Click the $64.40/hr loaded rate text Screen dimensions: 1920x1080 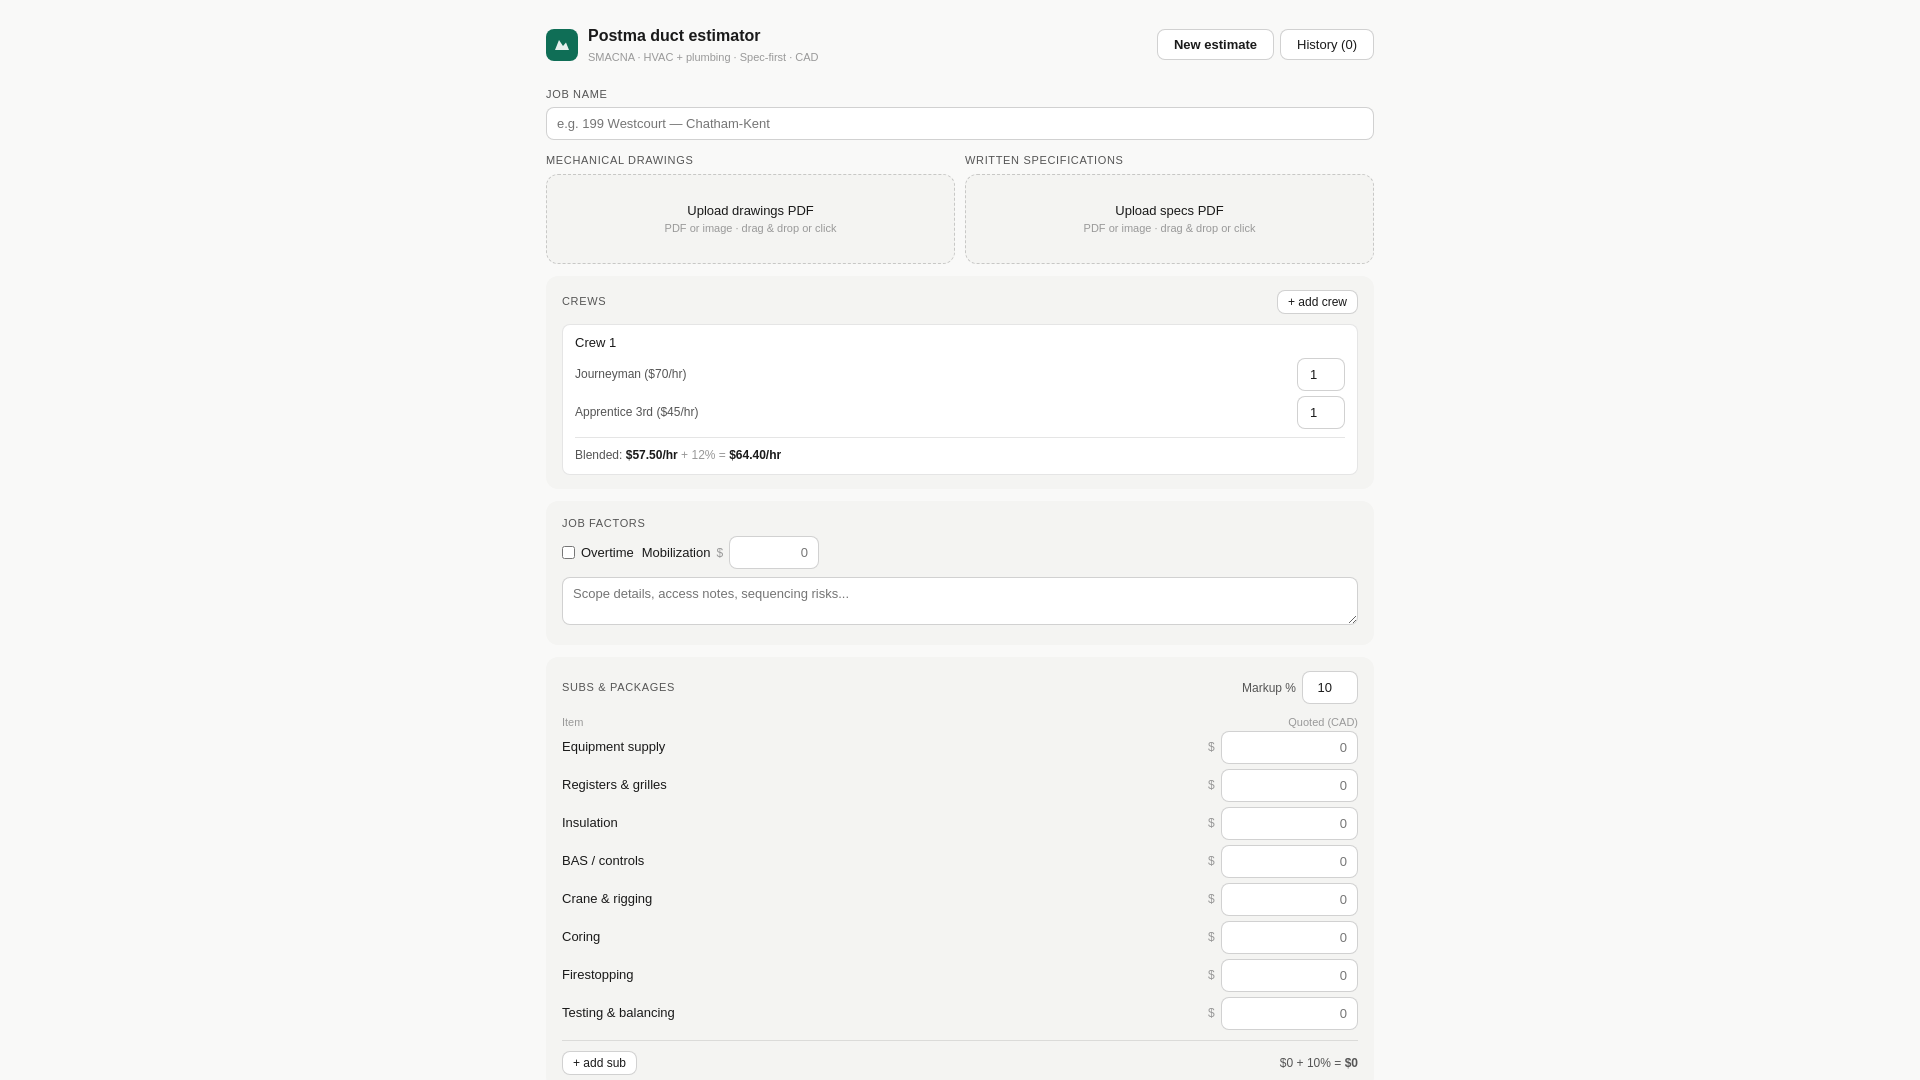[x=755, y=455]
